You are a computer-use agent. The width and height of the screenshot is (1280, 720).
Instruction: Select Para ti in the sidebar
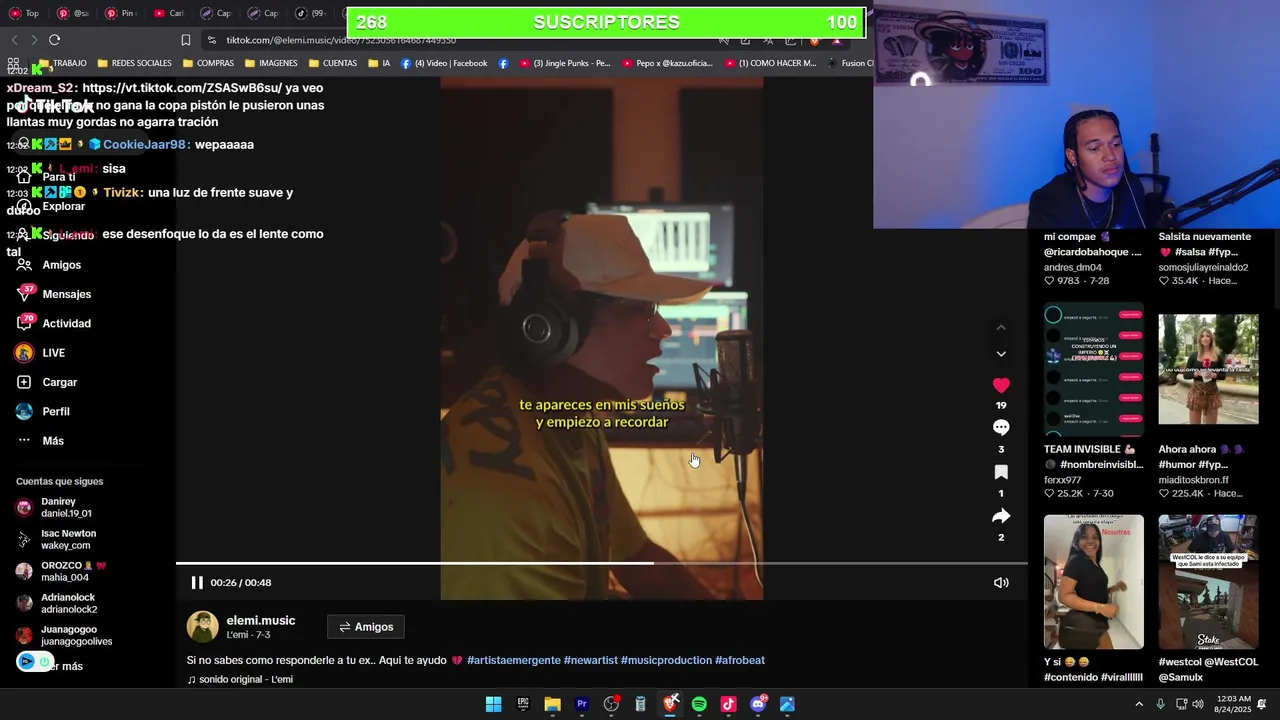[x=58, y=177]
